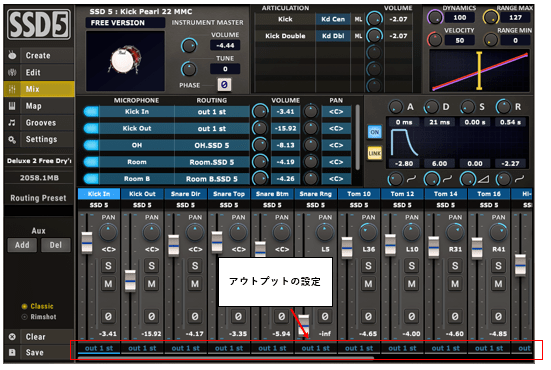Invert instrument master phase button
551x370 pixels.
224,85
